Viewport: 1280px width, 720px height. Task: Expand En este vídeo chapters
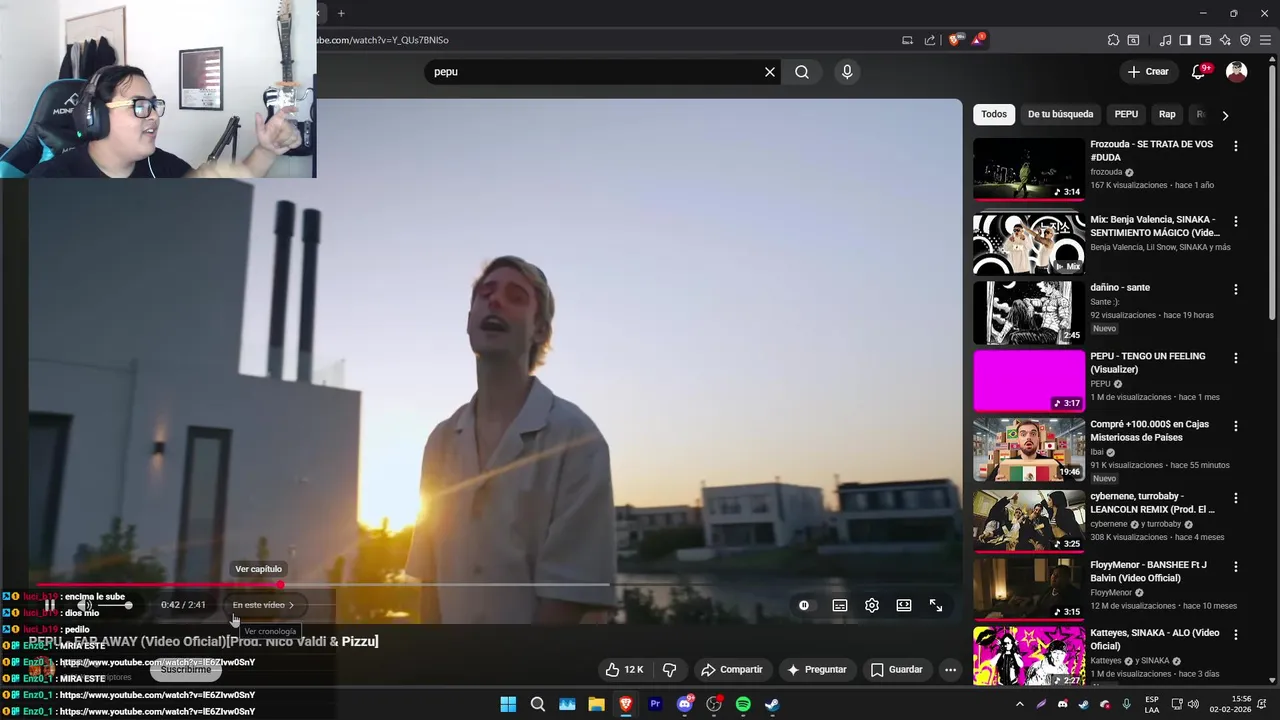[x=264, y=605]
